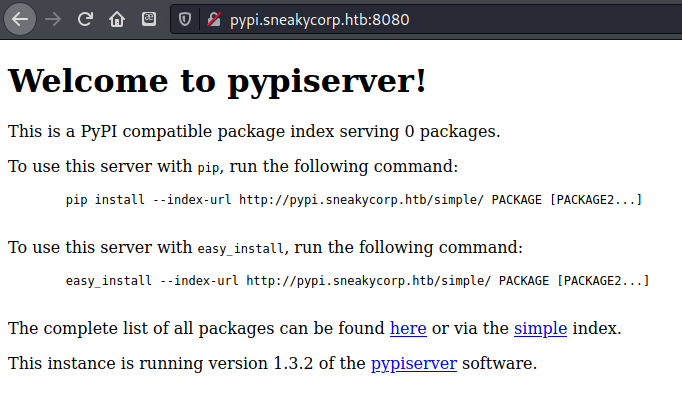Go back to the previous page

(x=21, y=19)
